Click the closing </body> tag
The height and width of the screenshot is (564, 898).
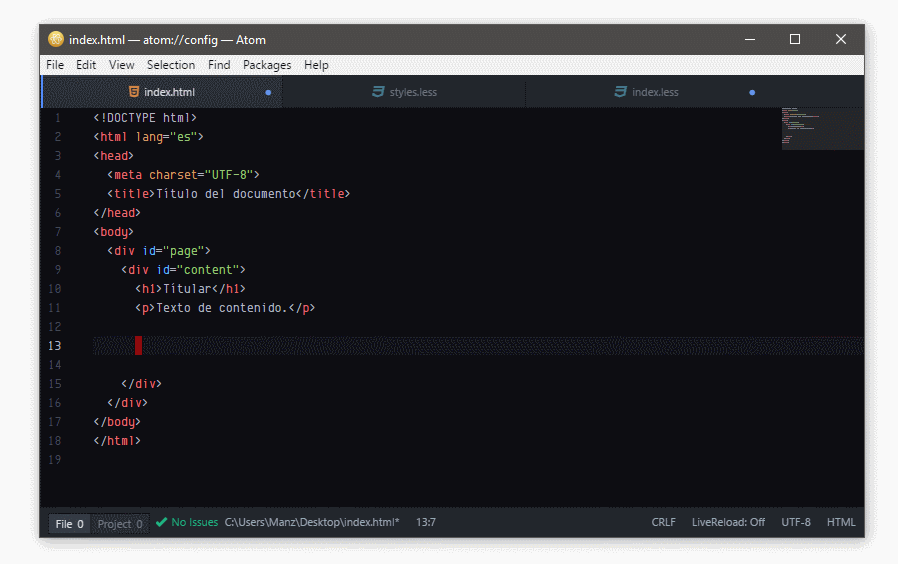[117, 422]
